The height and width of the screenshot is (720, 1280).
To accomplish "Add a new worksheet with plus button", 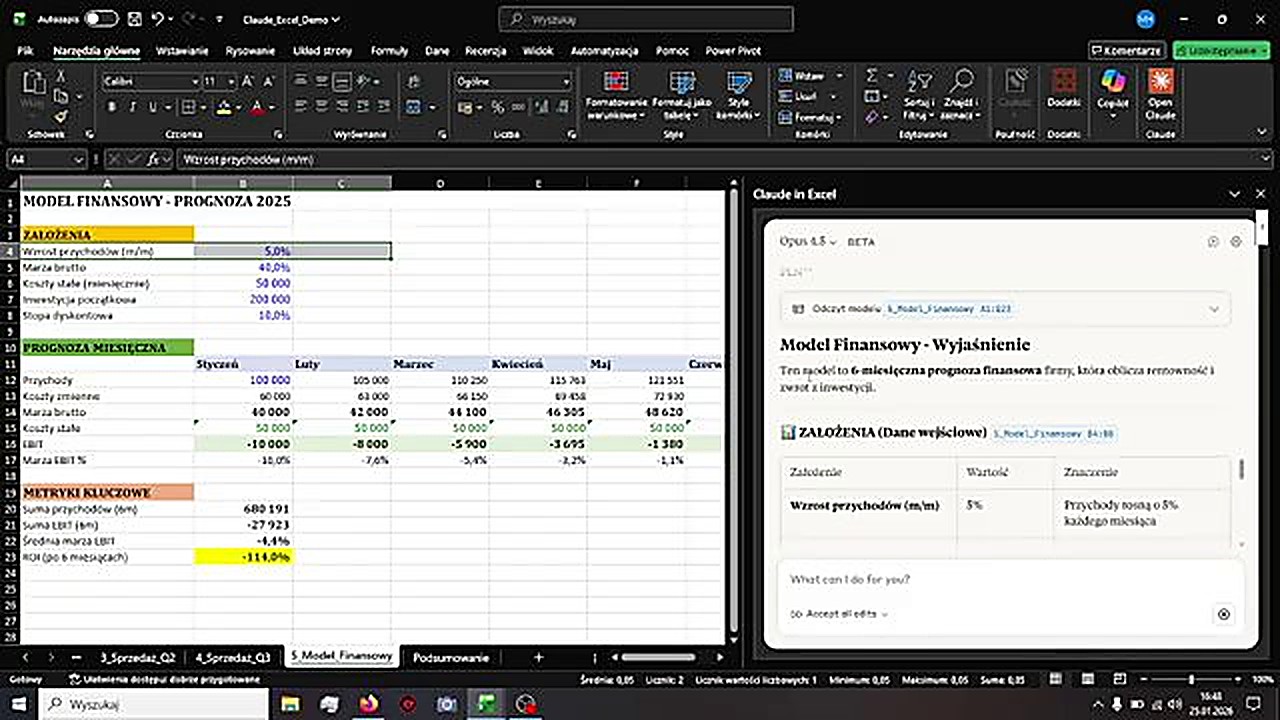I will coord(538,657).
